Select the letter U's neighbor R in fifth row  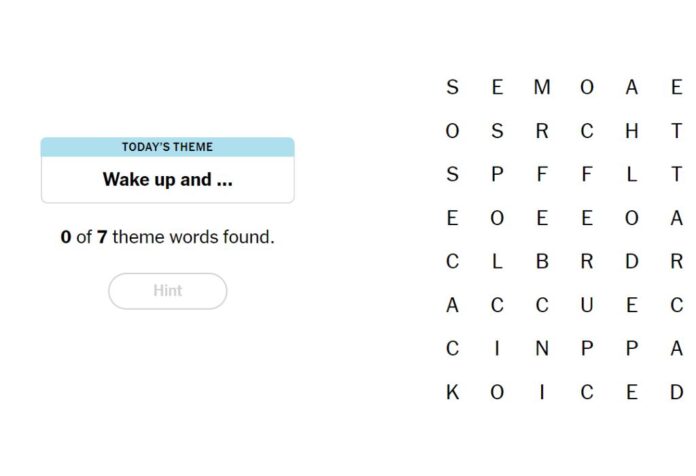point(587,261)
